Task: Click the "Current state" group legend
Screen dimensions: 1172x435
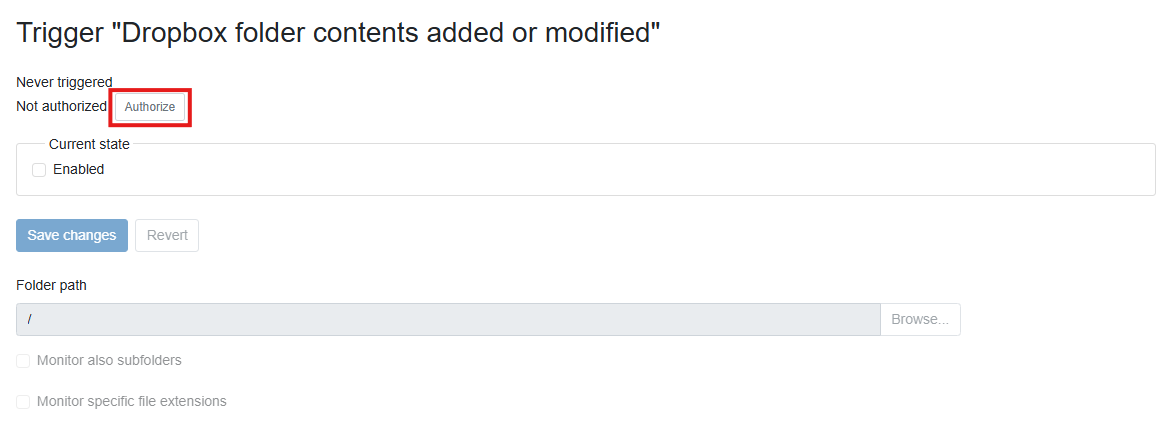Action: pyautogui.click(x=89, y=144)
